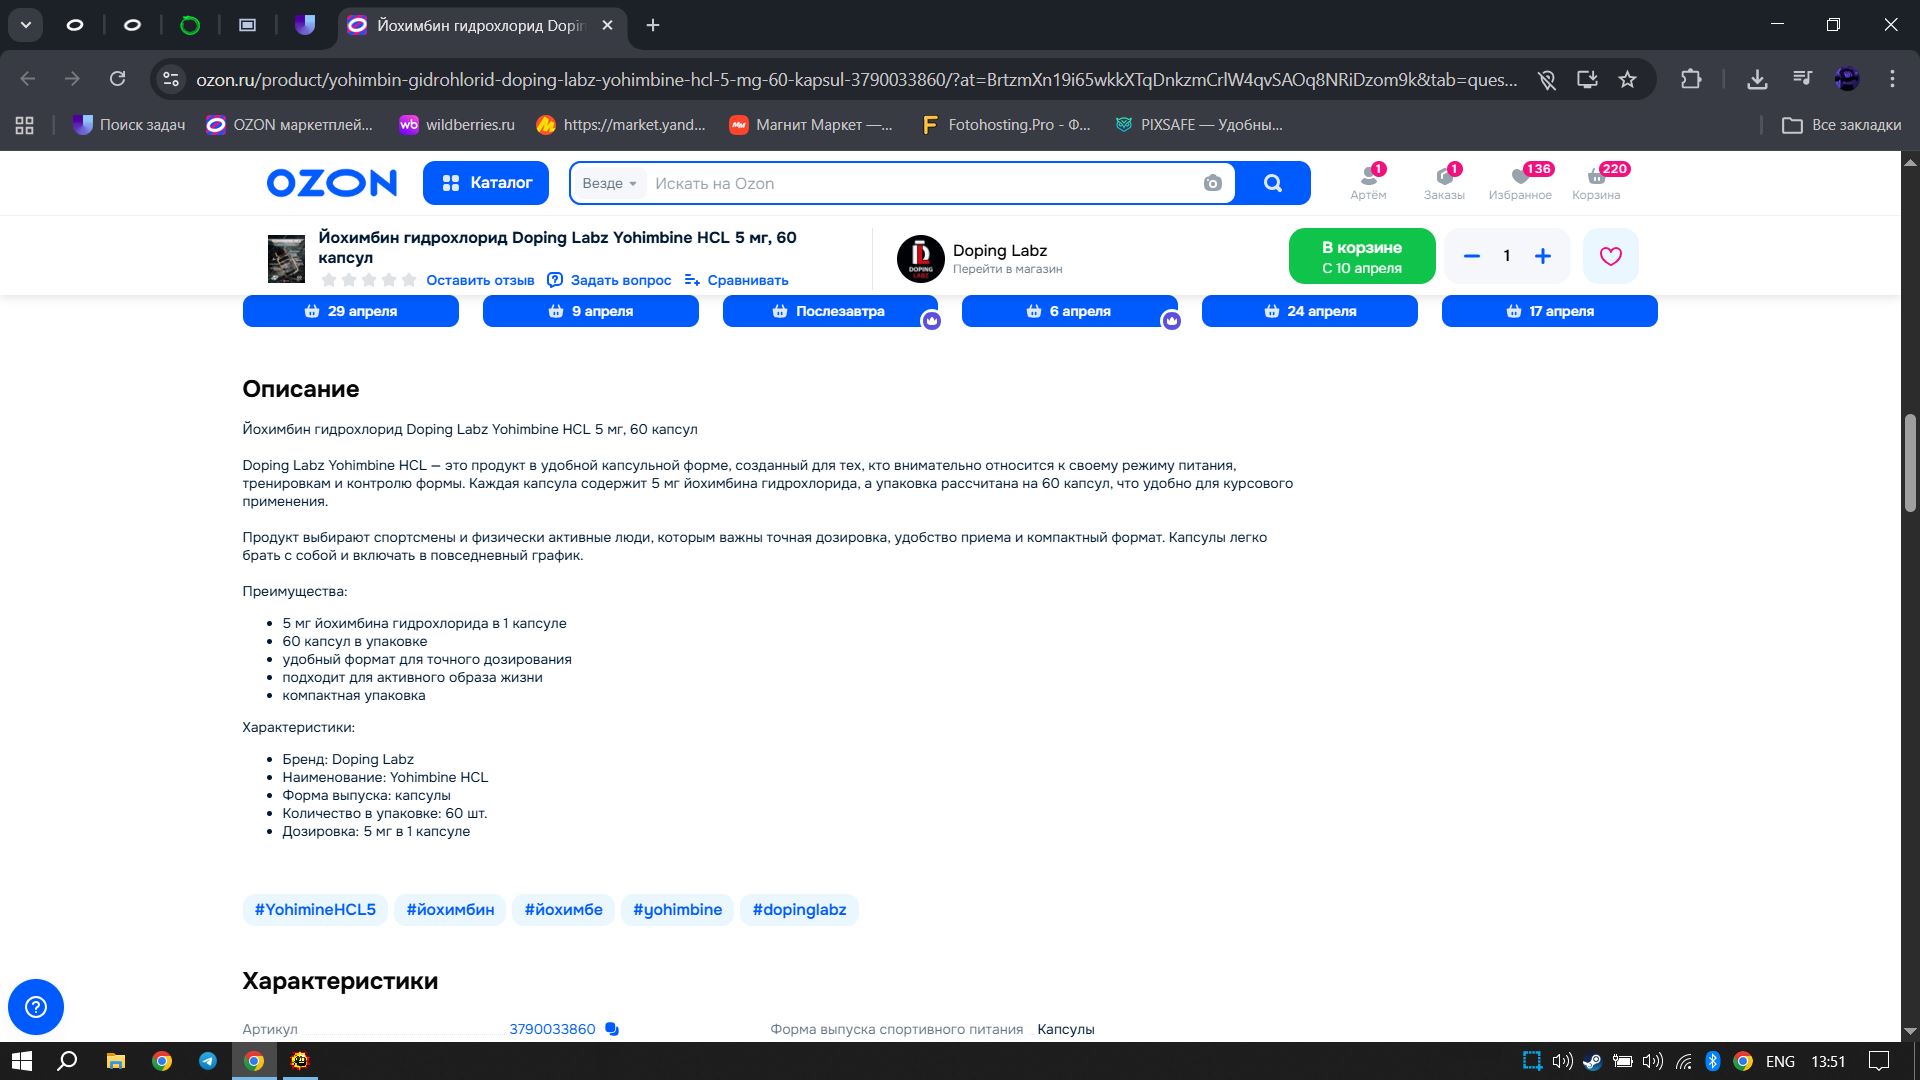Open the wildberries.ru bookmark

click(x=457, y=125)
